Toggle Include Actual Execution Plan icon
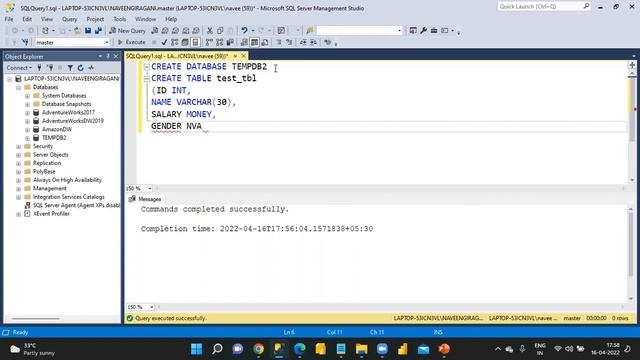640x360 pixels. point(209,42)
